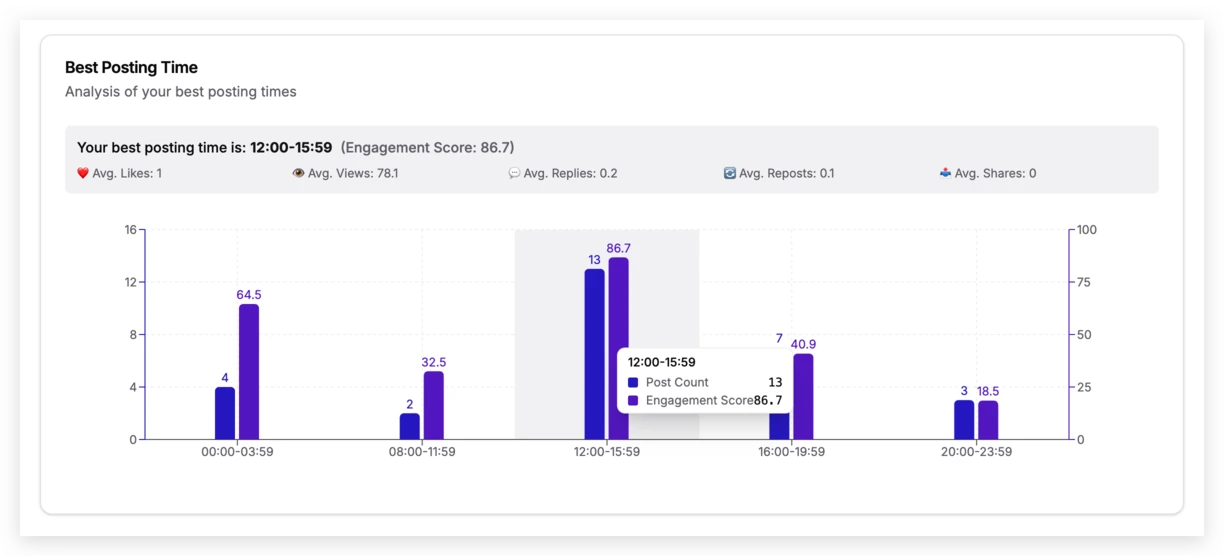Select the 08:00-11:59 Engagement Score bar

pos(434,405)
